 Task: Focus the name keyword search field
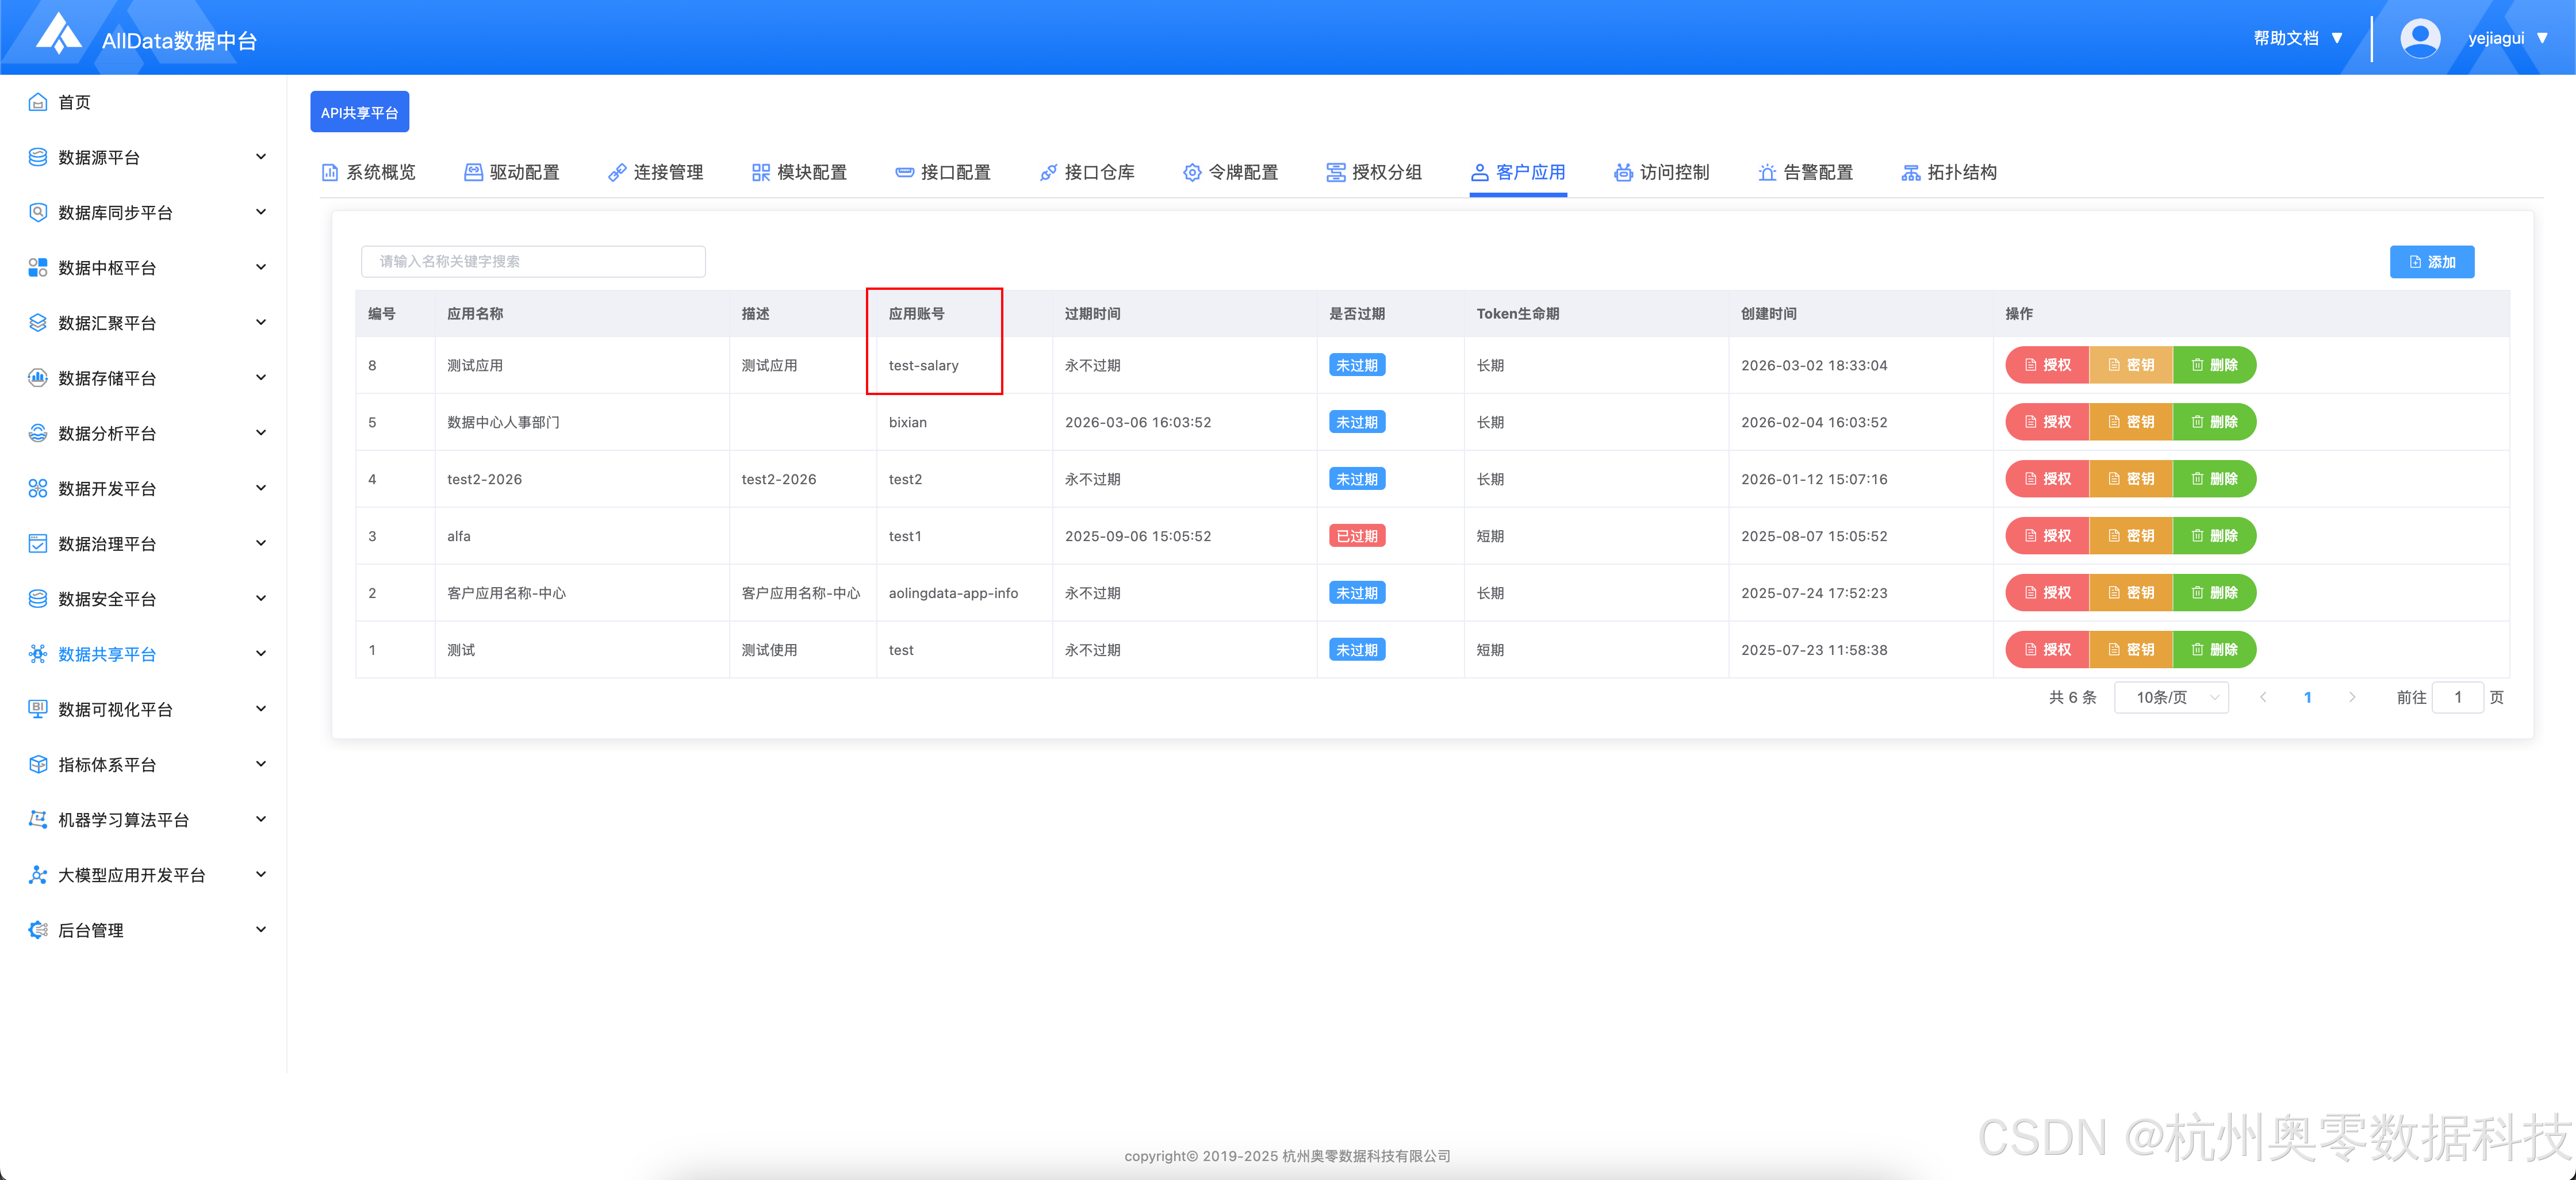533,262
